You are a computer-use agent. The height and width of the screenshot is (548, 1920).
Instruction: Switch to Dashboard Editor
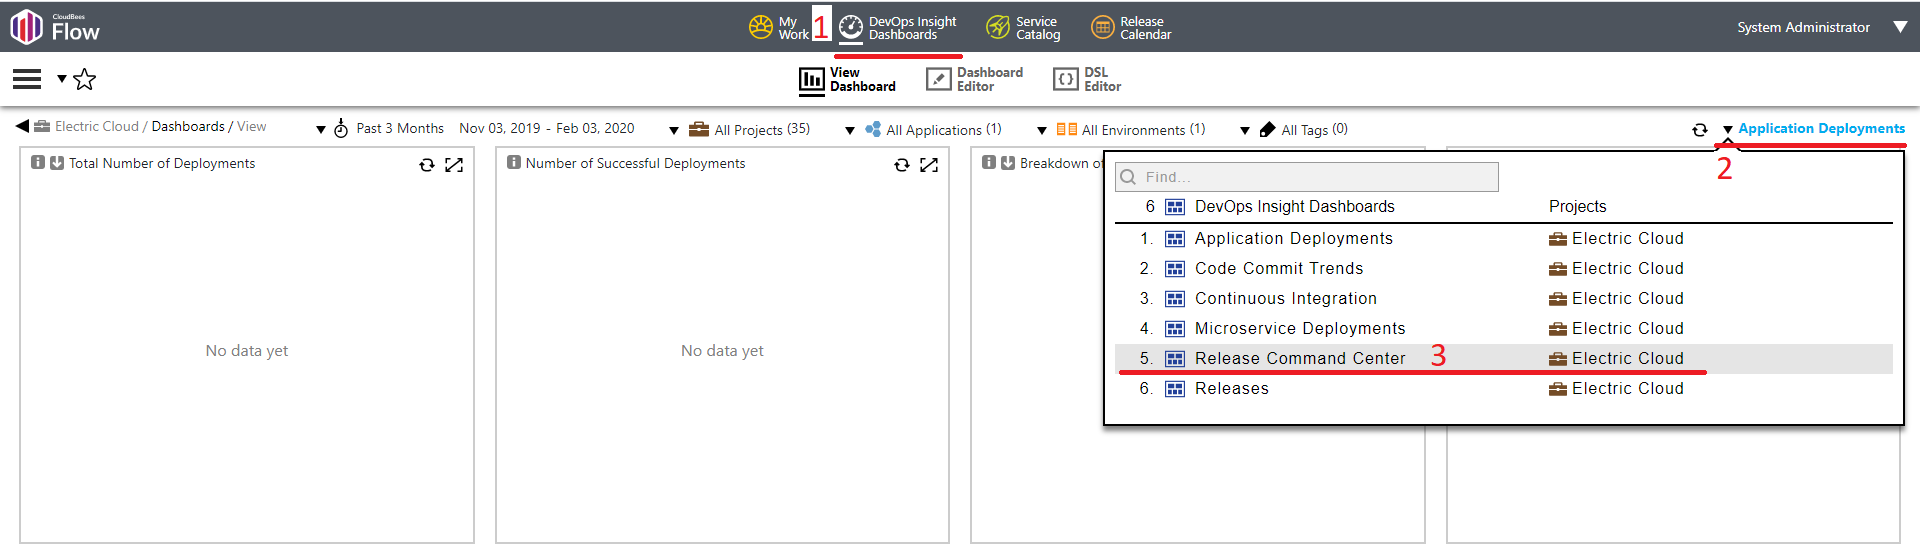pyautogui.click(x=975, y=80)
